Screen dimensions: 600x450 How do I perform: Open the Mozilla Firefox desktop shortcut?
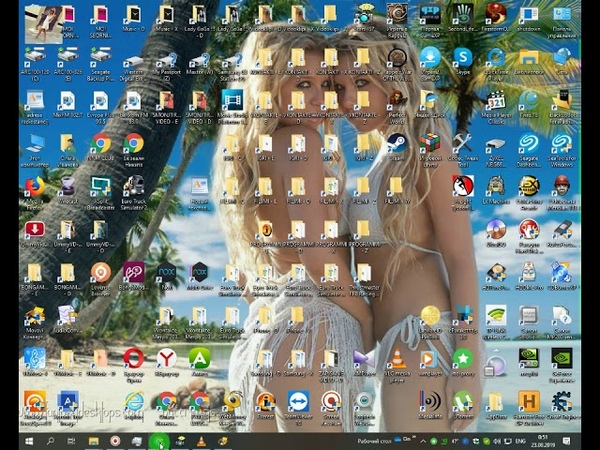click(34, 186)
